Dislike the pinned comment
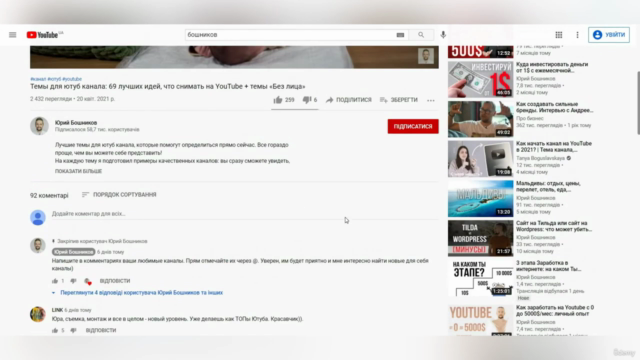Image resolution: width=640 pixels, height=360 pixels. pyautogui.click(x=73, y=281)
